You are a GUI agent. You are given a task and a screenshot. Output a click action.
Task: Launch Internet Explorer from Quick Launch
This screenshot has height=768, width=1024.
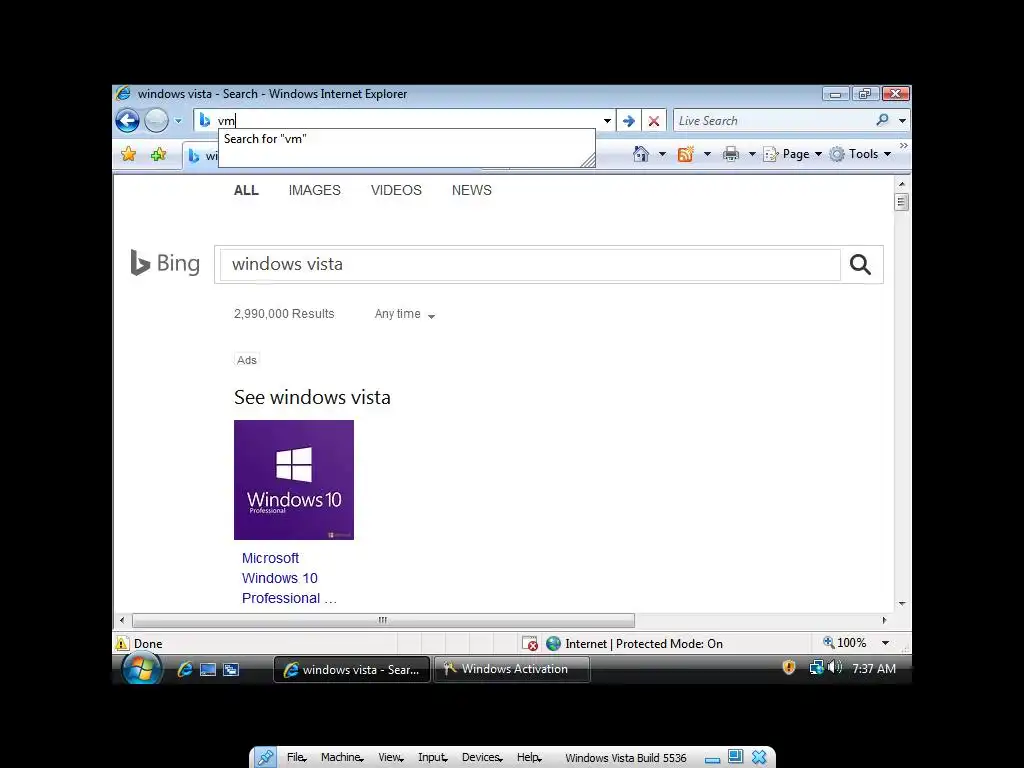185,669
